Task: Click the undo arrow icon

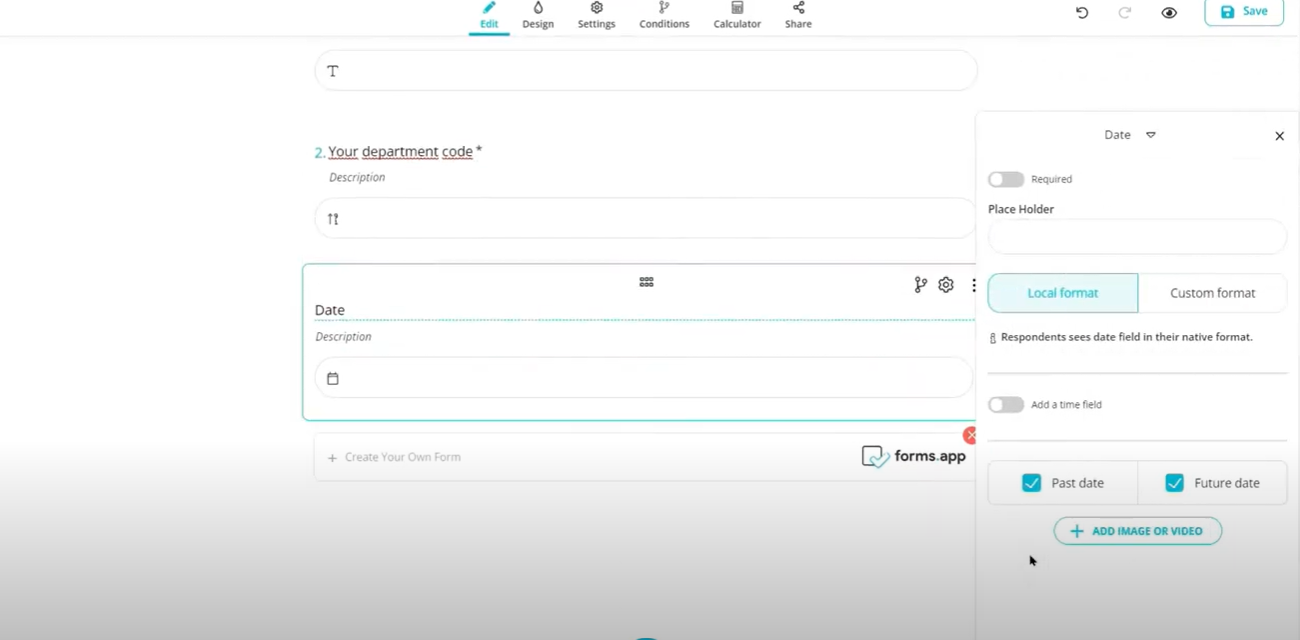Action: [x=1081, y=12]
